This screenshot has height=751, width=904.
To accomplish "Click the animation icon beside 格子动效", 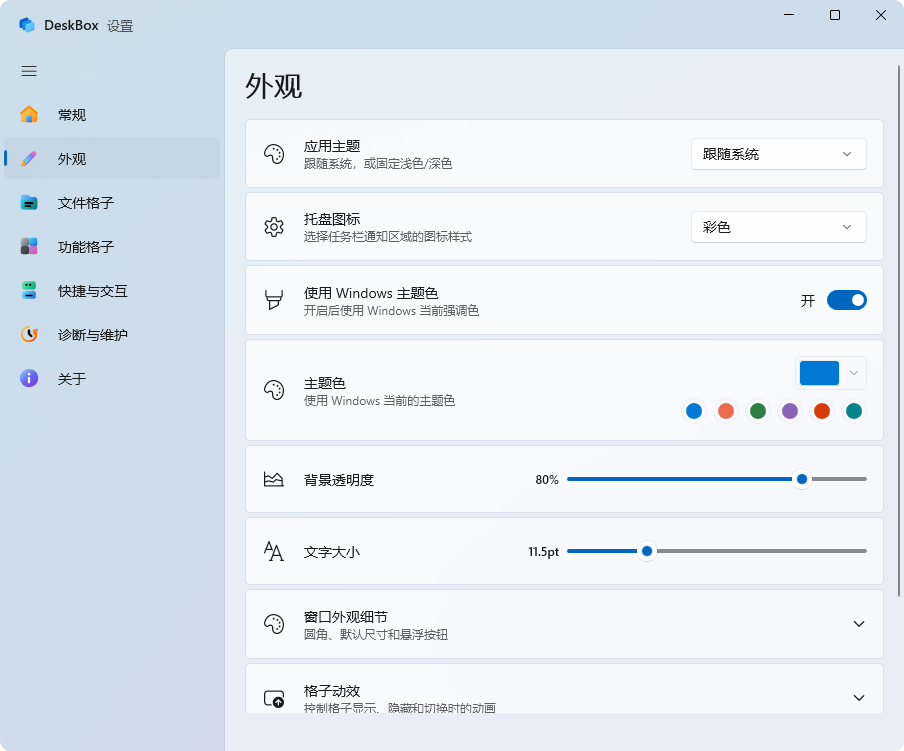I will click(274, 698).
